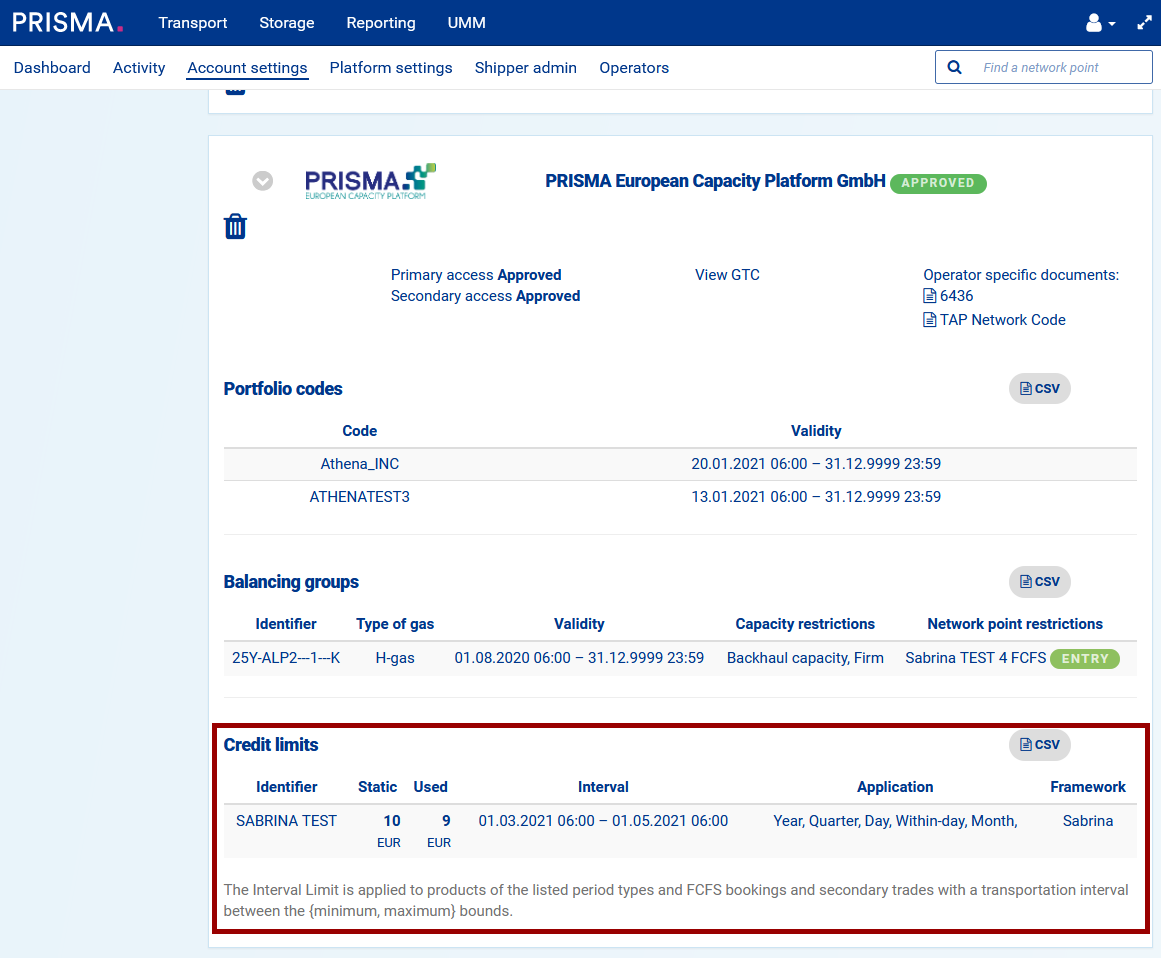The height and width of the screenshot is (958, 1161).
Task: Open the Reporting menu
Action: point(381,23)
